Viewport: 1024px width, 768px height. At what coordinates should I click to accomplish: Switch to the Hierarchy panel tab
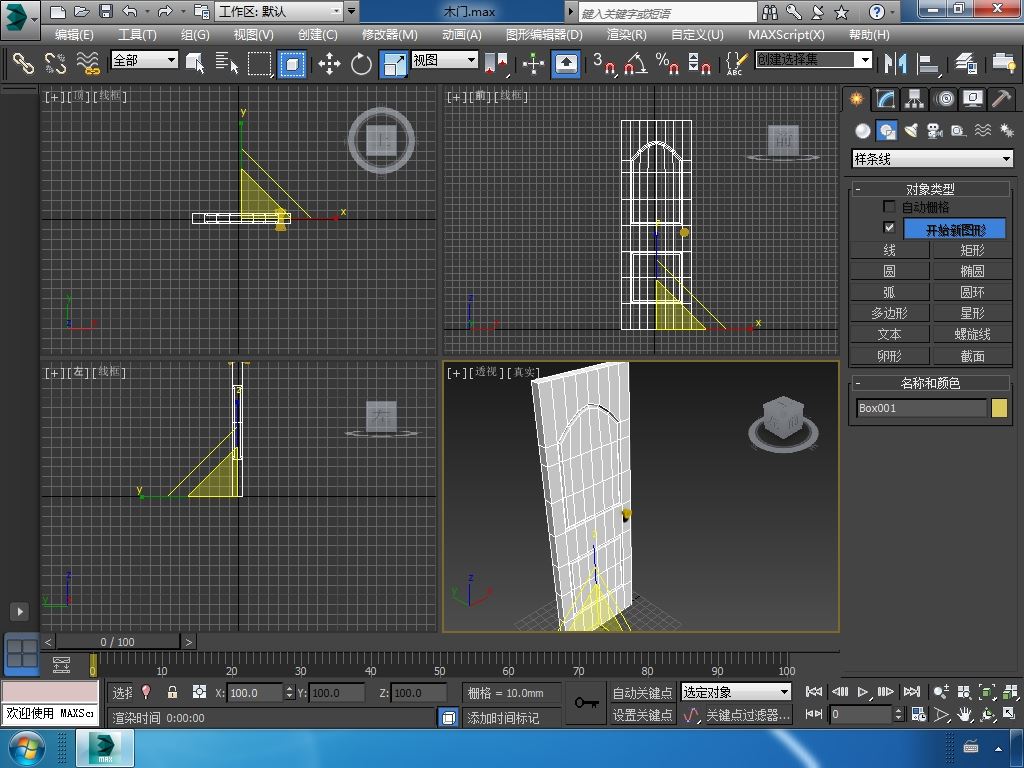click(914, 99)
